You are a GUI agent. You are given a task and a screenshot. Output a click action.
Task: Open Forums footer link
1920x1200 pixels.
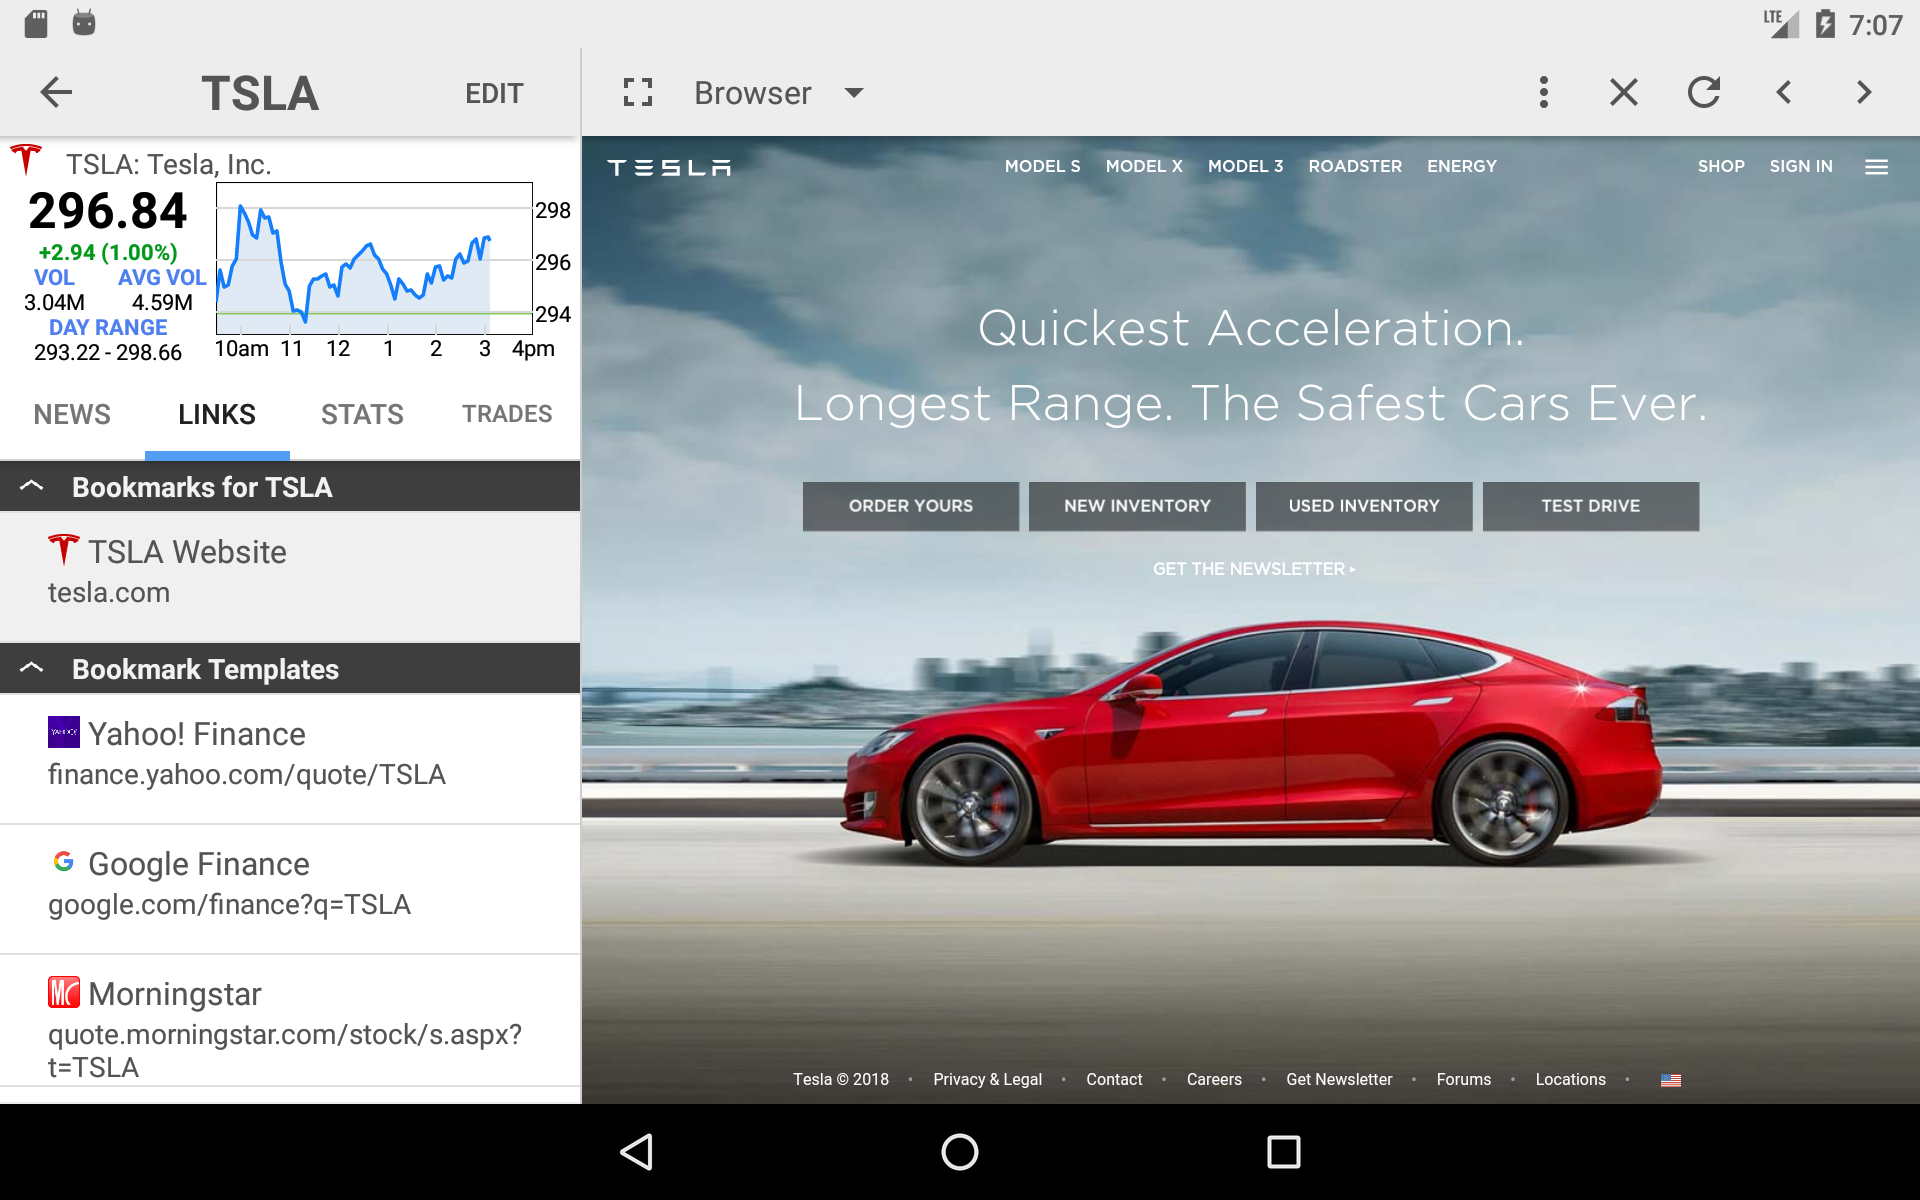1464,1079
